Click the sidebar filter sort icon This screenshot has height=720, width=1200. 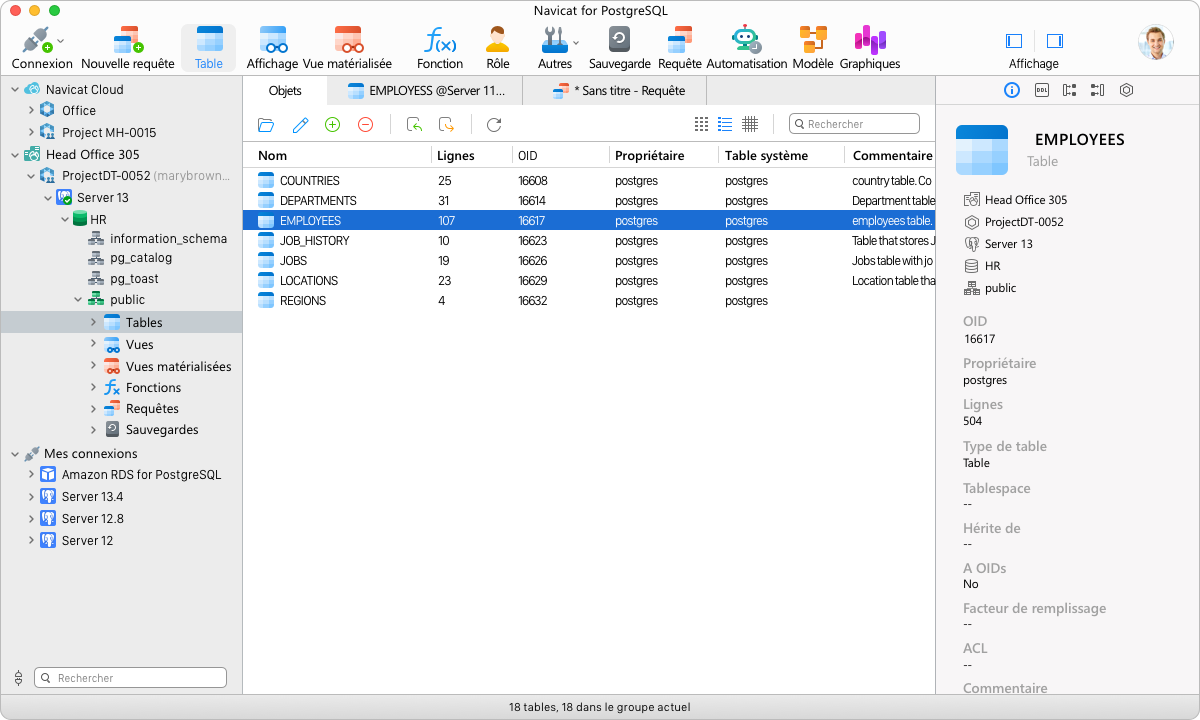[18, 678]
